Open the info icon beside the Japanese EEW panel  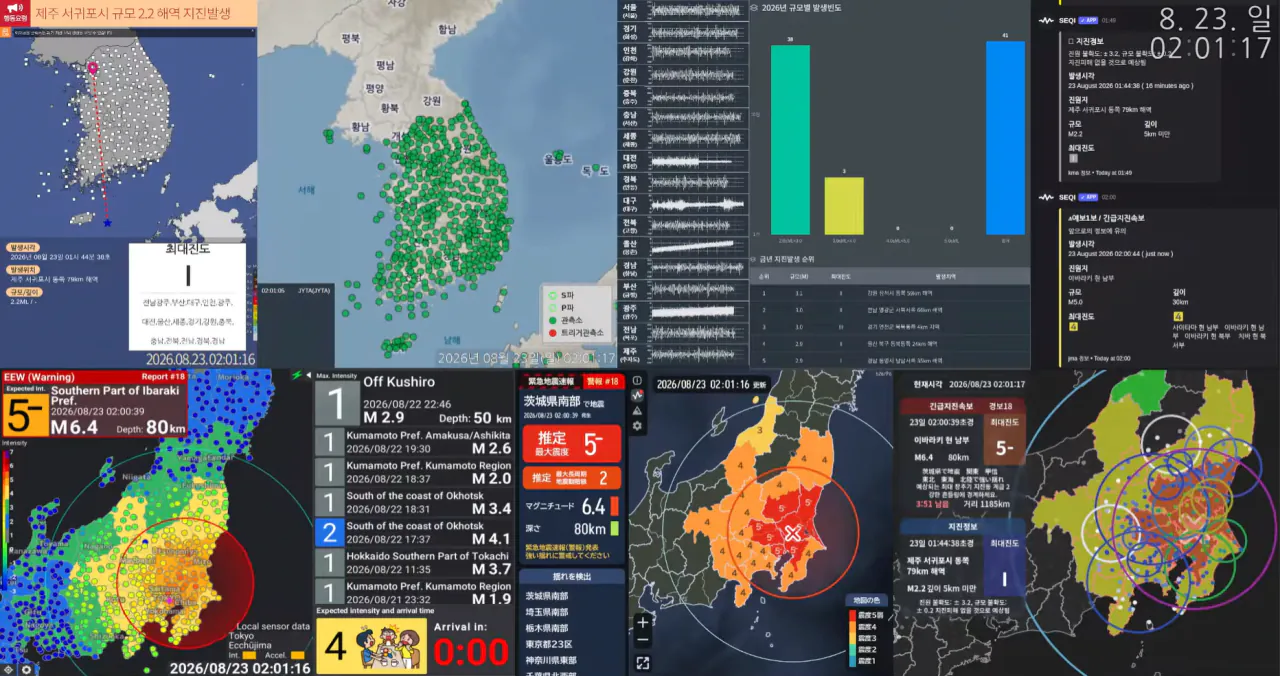pyautogui.click(x=637, y=380)
